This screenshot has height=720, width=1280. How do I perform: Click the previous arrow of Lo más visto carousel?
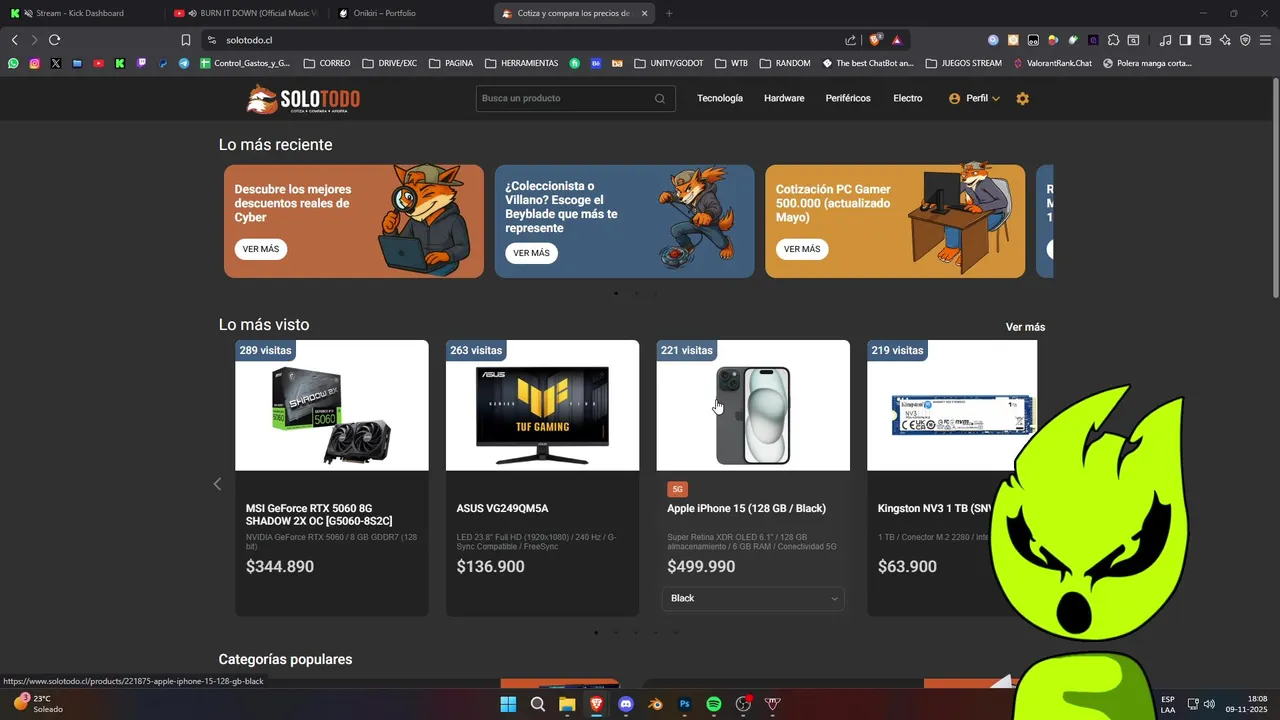click(217, 484)
